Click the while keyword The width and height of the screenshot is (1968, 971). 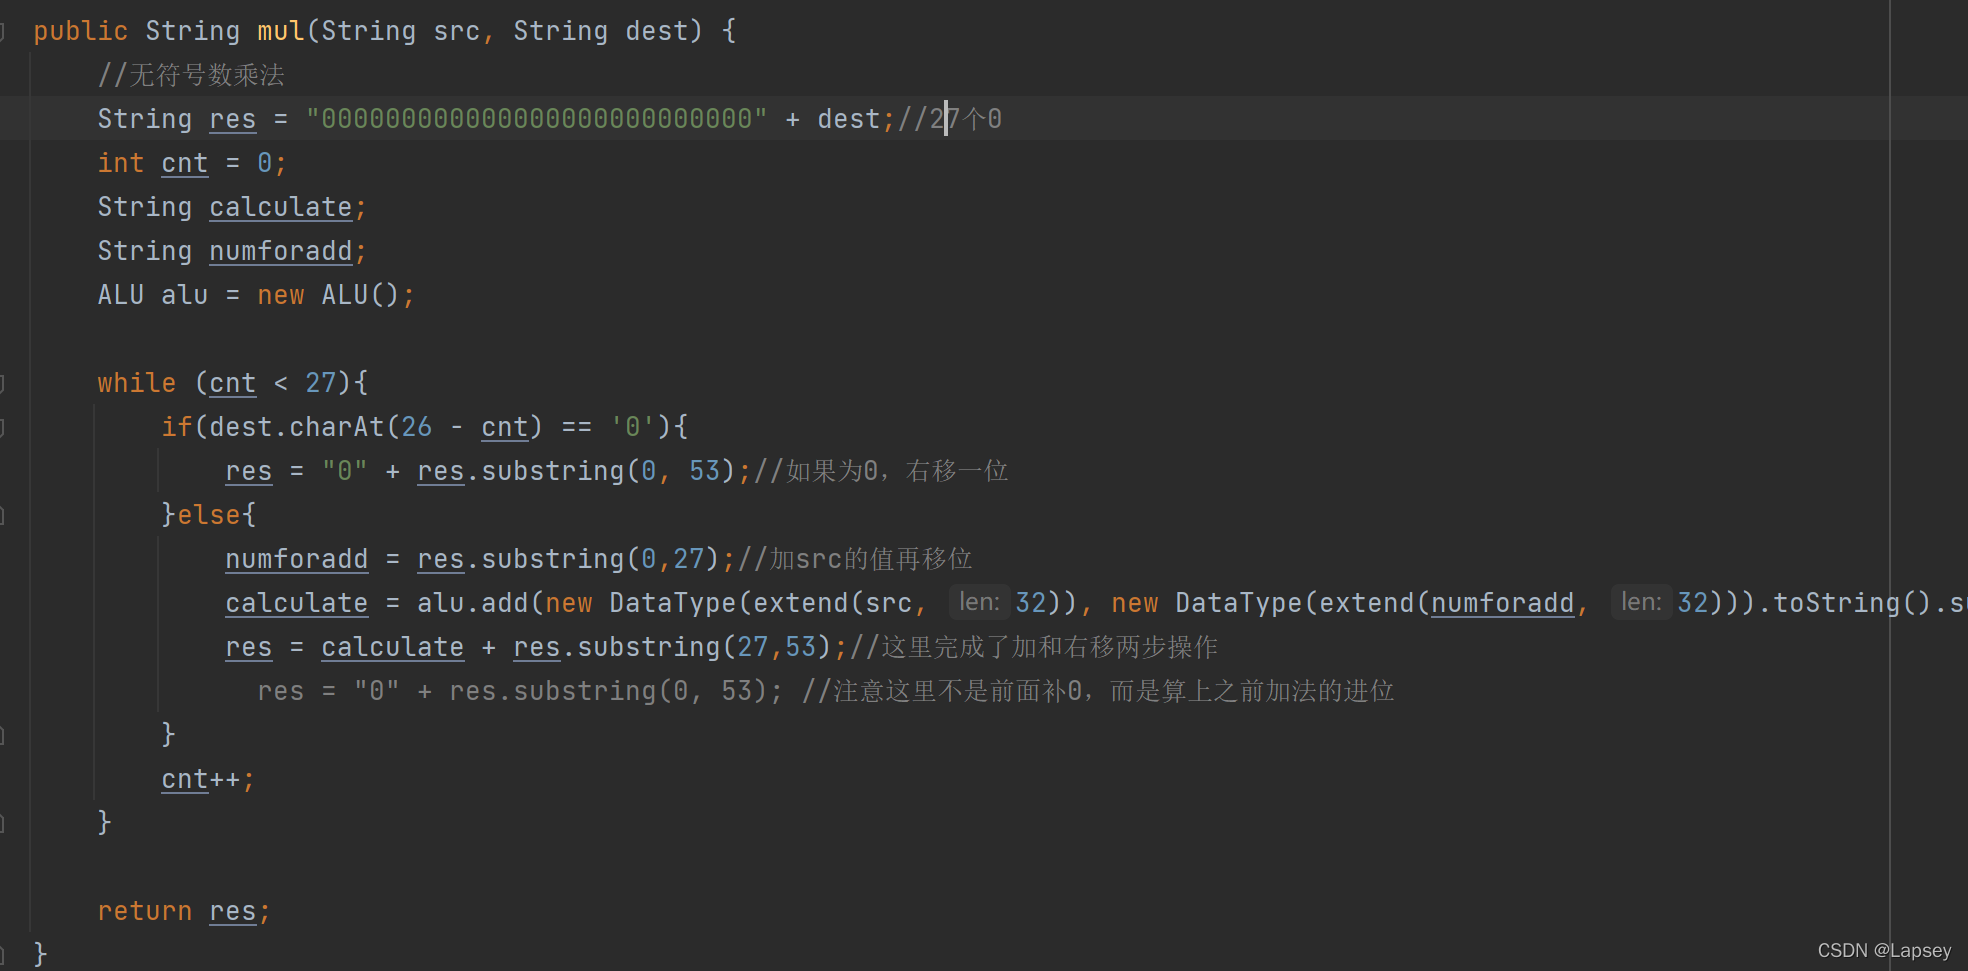[137, 383]
